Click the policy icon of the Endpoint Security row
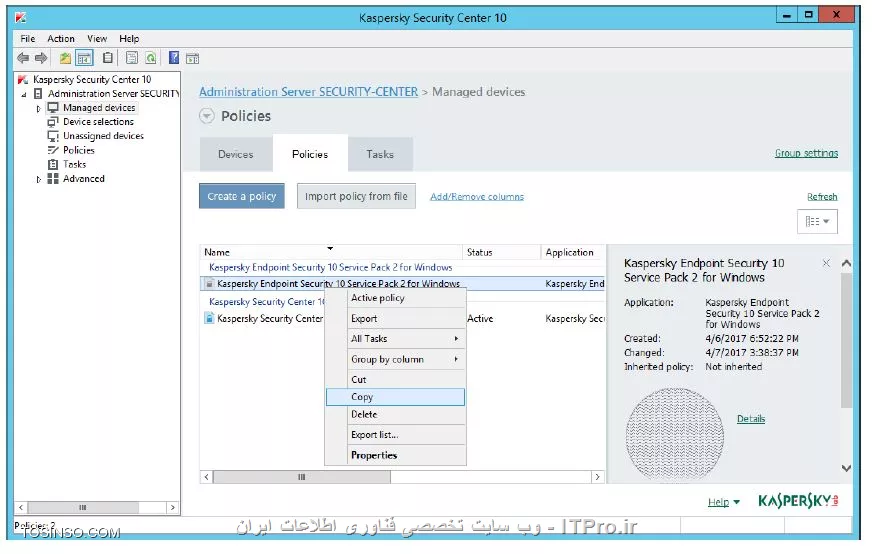The width and height of the screenshot is (872, 554). [209, 284]
